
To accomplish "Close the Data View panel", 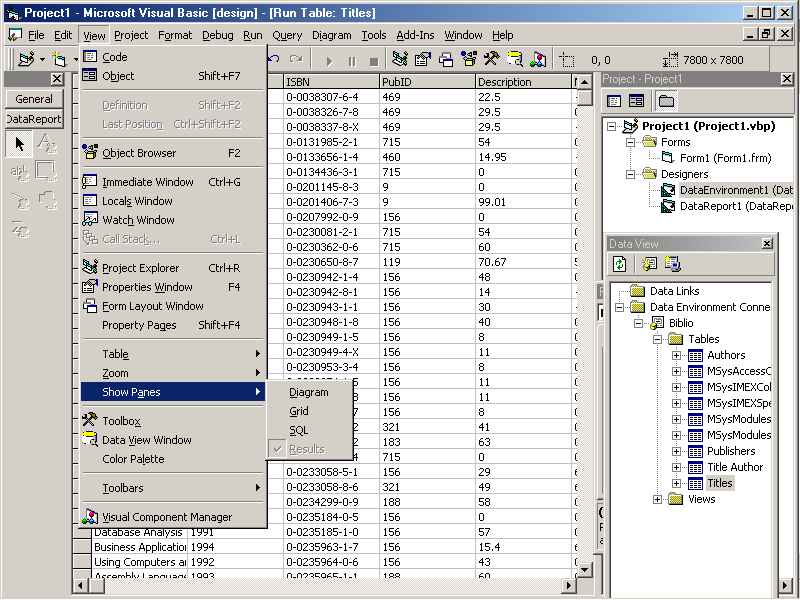I will (x=767, y=244).
